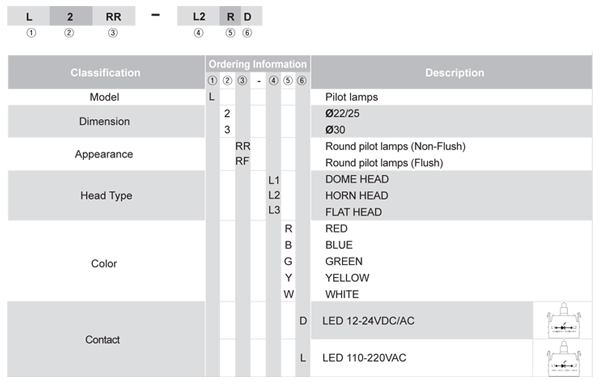The image size is (600, 386).
Task: Click the Head Type classification cell
Action: (106, 195)
